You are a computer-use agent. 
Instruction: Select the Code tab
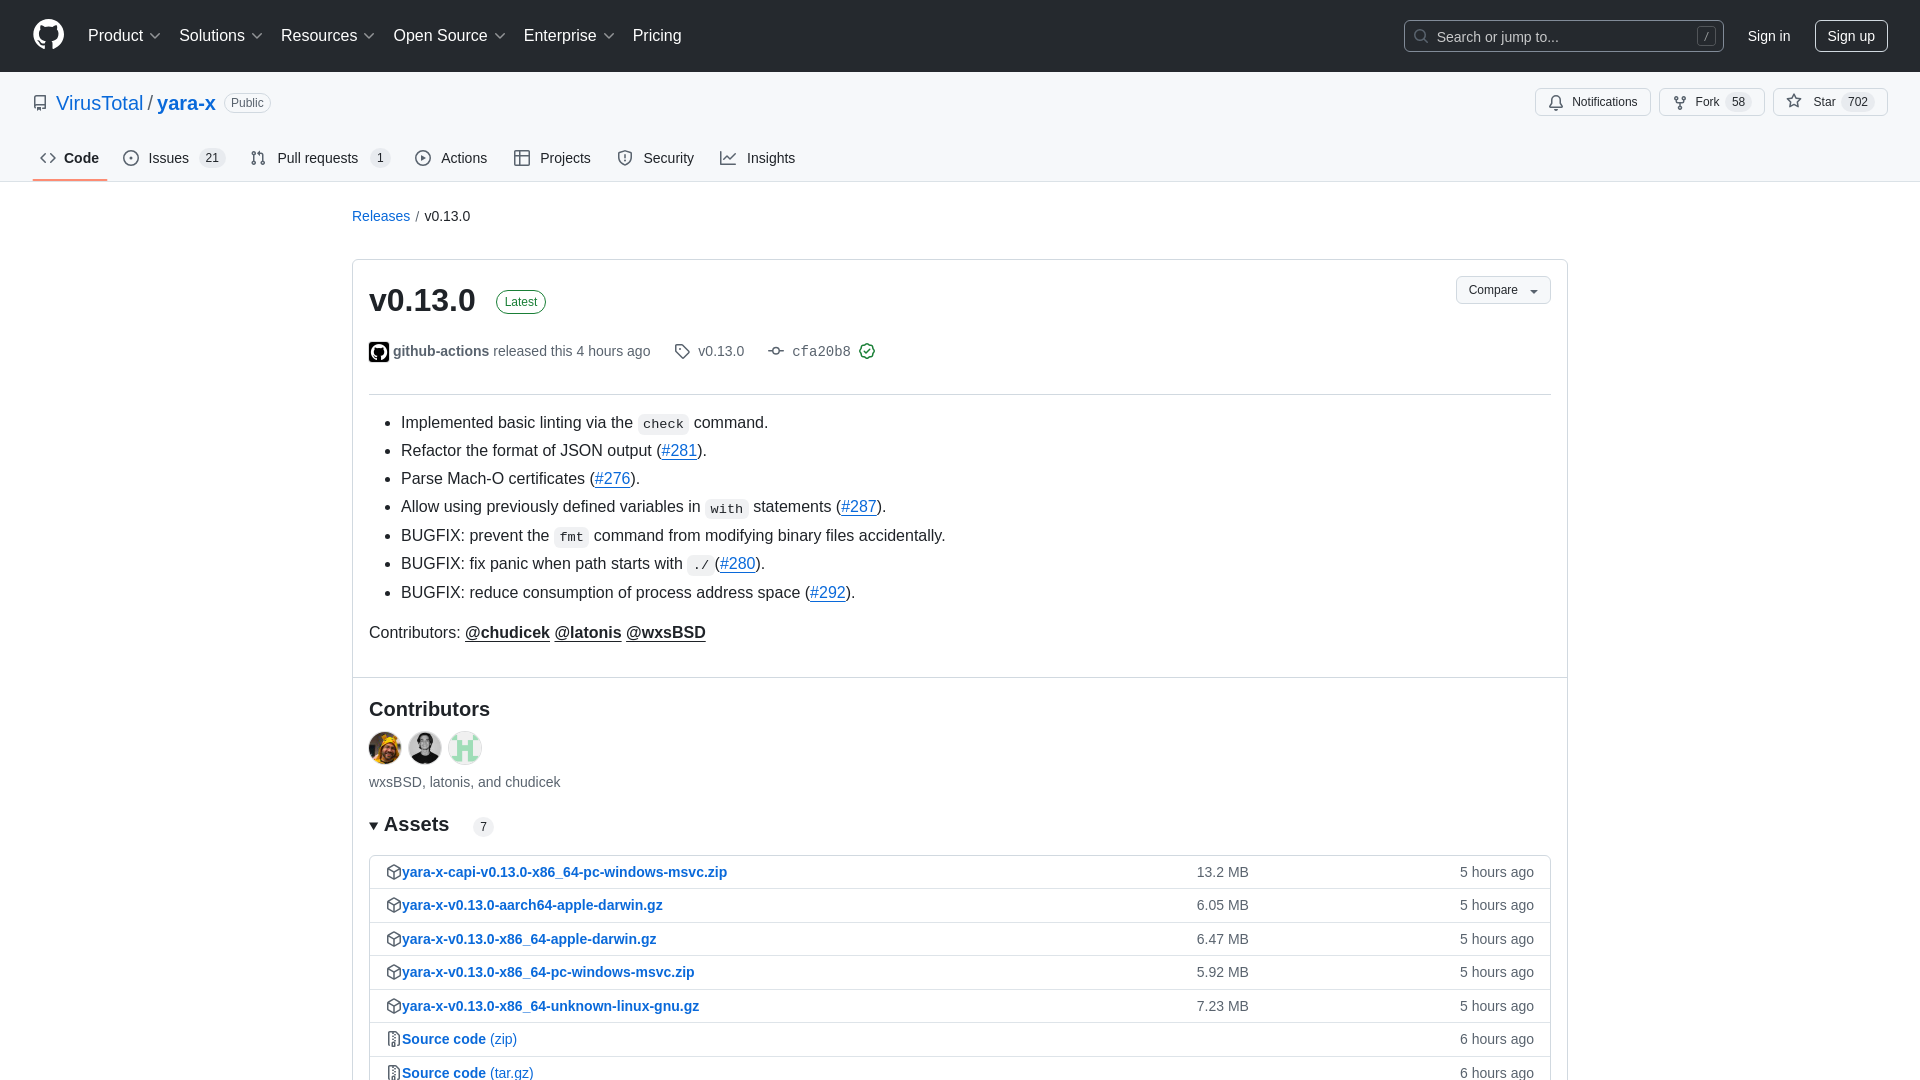pos(70,157)
